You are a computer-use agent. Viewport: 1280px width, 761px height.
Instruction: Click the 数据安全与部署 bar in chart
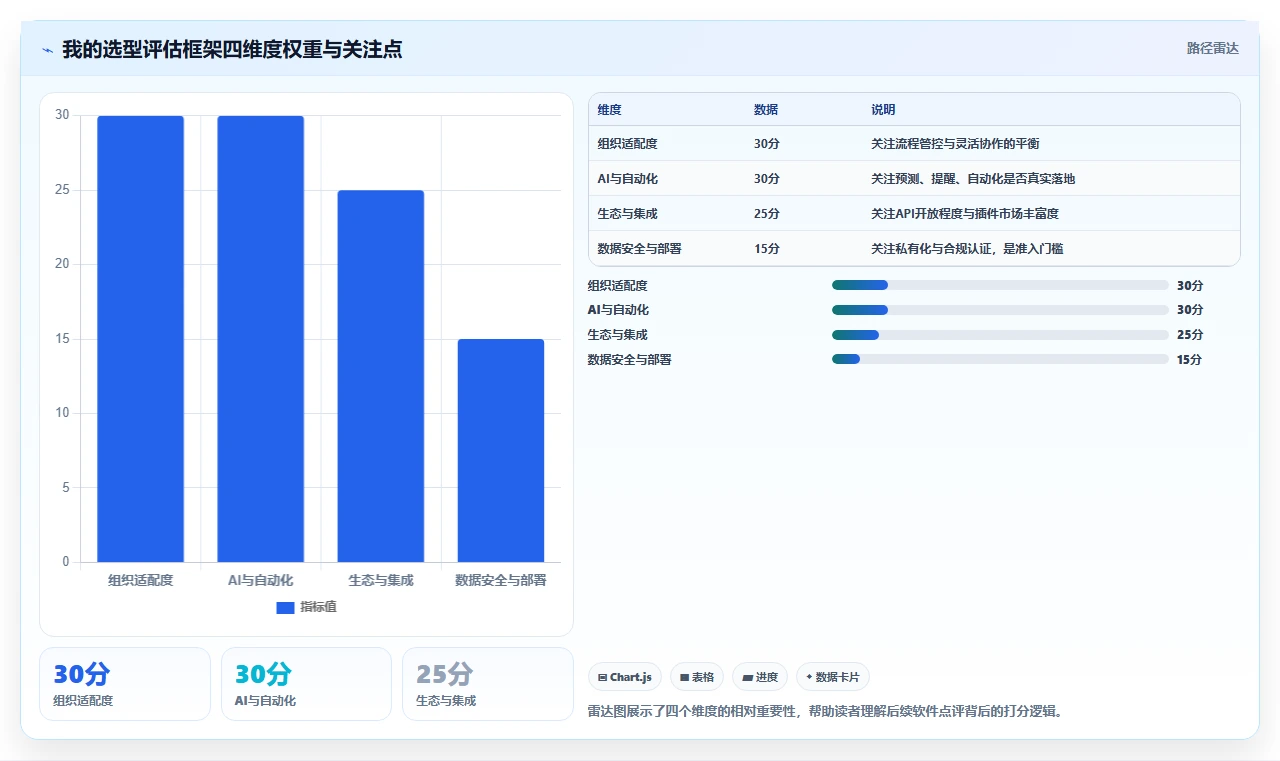(501, 450)
